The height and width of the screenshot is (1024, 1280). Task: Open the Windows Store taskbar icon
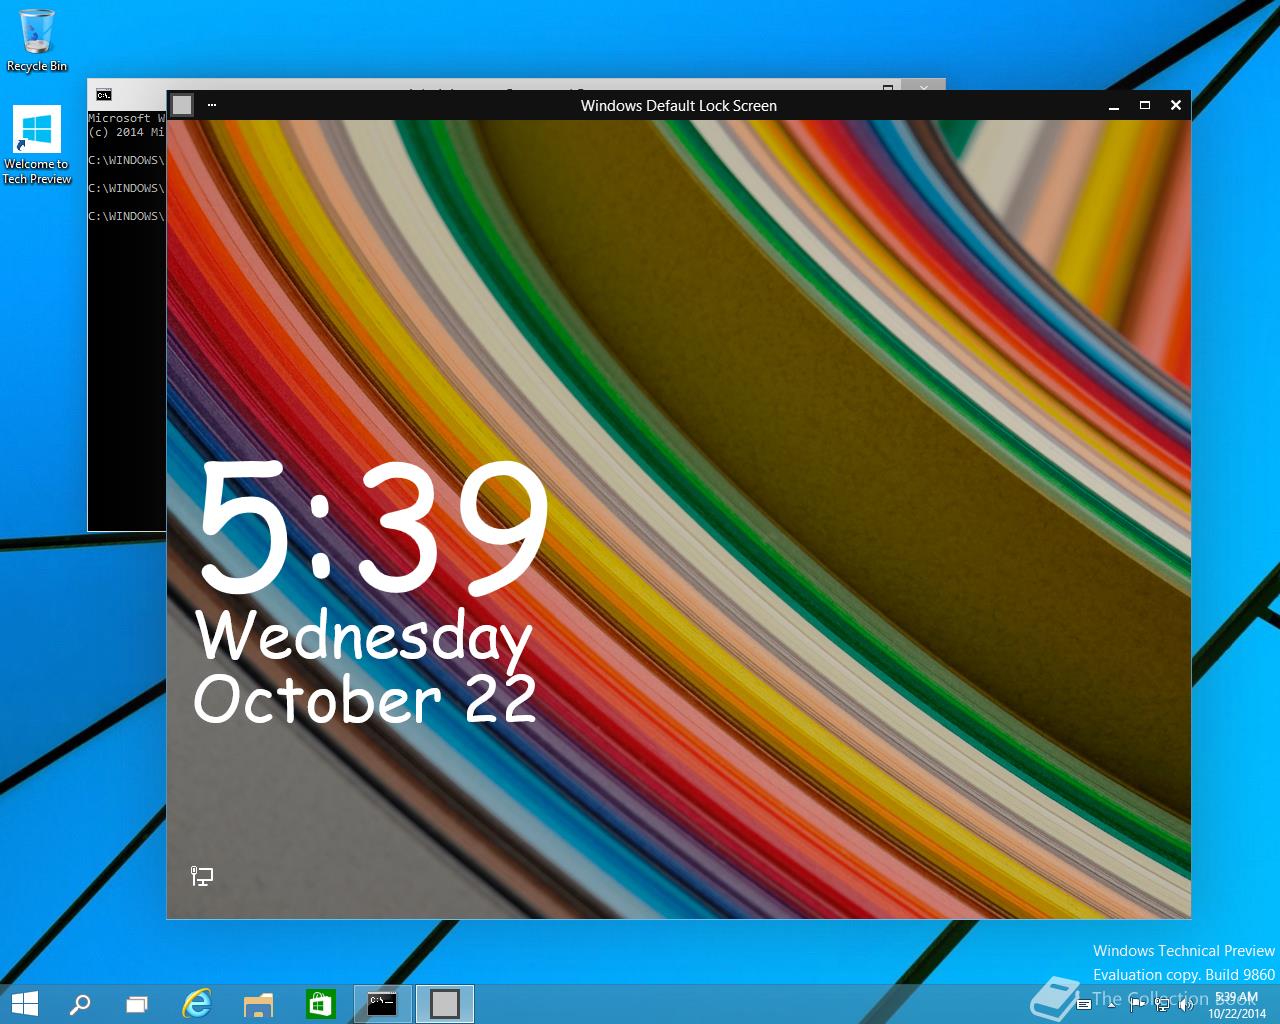pyautogui.click(x=320, y=1003)
